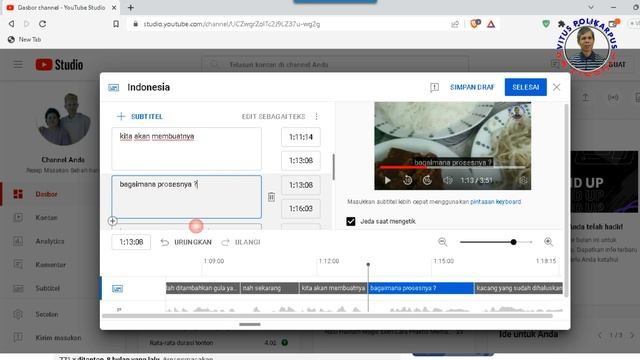Click the browser address bar URL
Image resolution: width=640 pixels, height=360 pixels.
pyautogui.click(x=232, y=24)
